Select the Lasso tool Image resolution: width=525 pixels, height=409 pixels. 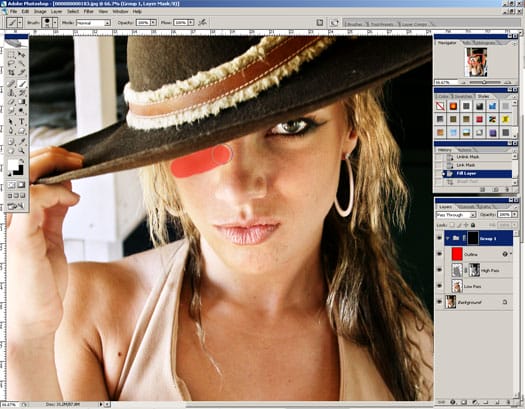pyautogui.click(x=11, y=64)
